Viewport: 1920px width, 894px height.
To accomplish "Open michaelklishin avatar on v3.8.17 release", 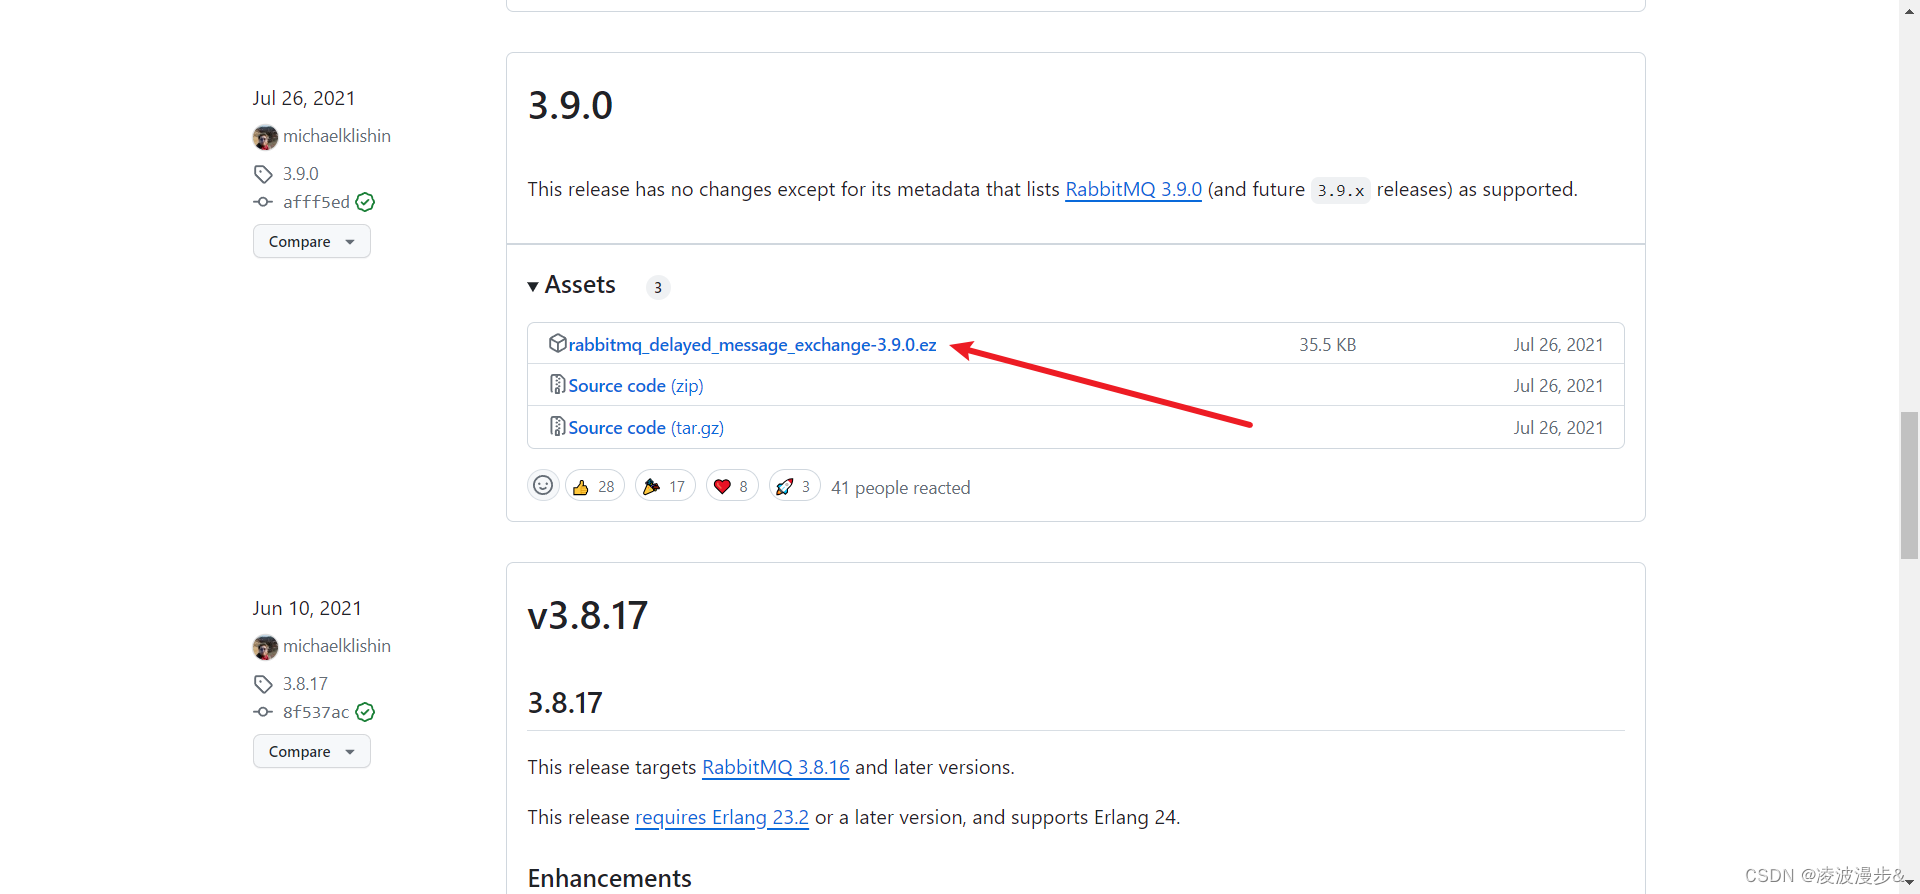I will pos(265,647).
